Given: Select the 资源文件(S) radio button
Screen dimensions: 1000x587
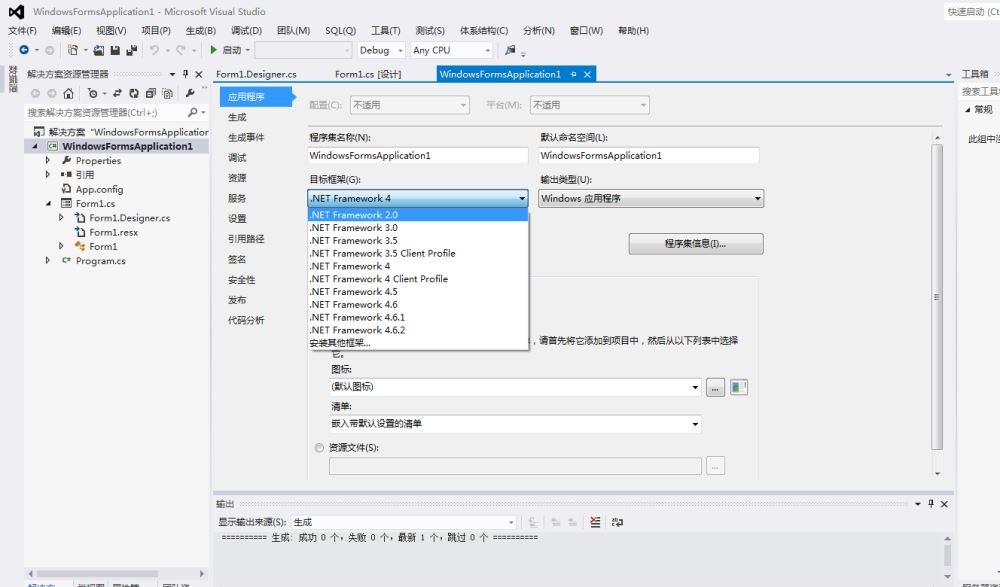Looking at the screenshot, I should coord(319,448).
